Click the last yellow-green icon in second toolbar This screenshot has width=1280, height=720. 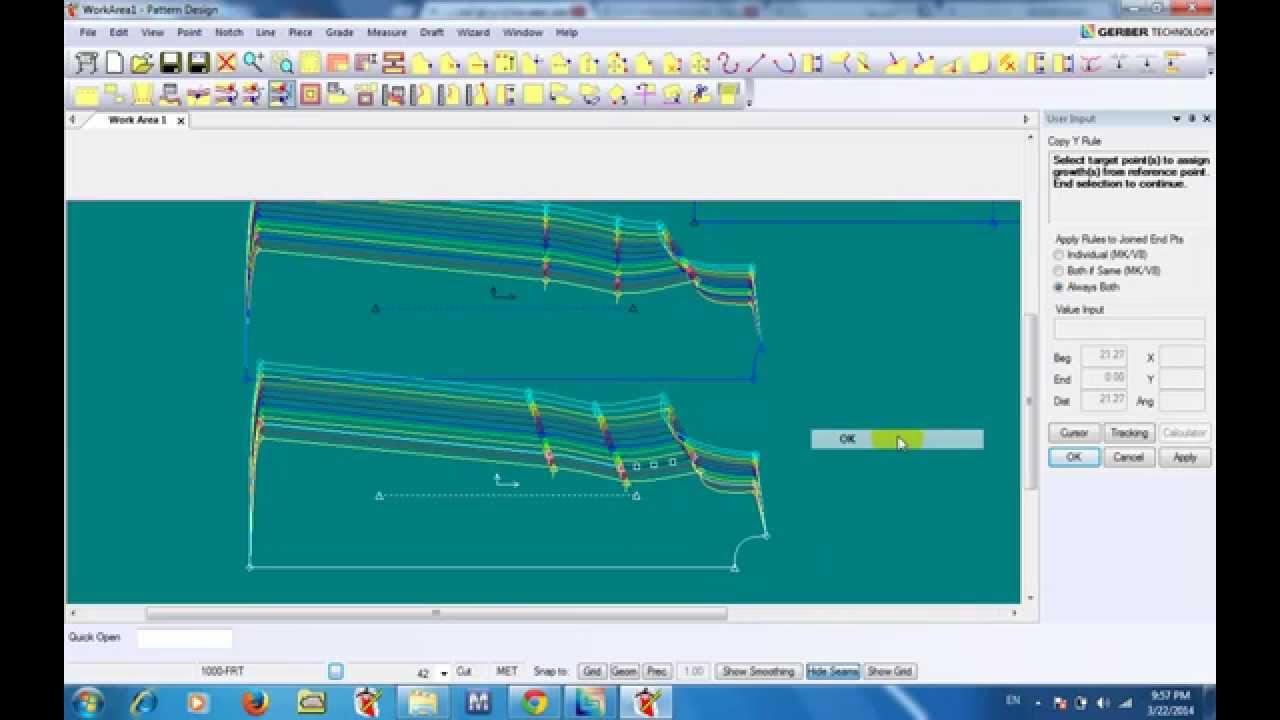tap(728, 95)
